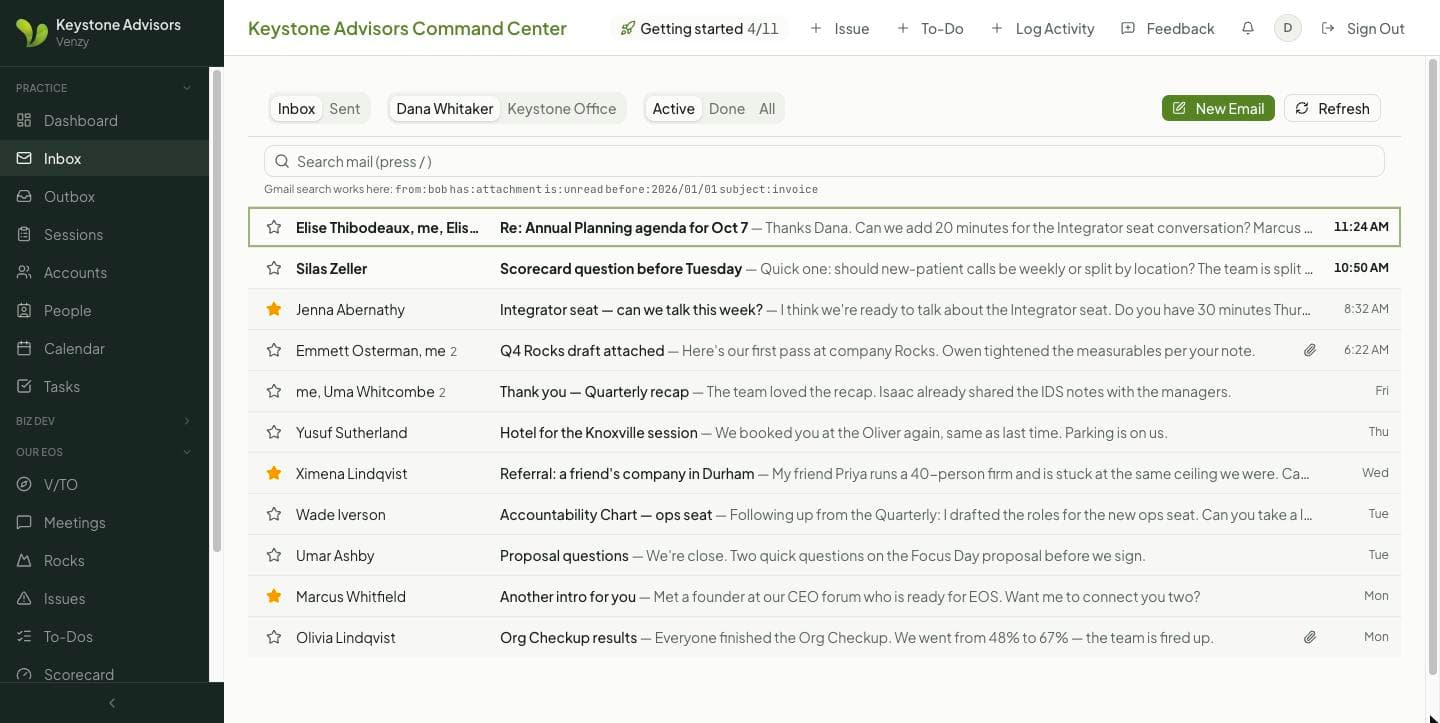
Task: Star the Elise Thibodeaux email
Action: point(274,227)
